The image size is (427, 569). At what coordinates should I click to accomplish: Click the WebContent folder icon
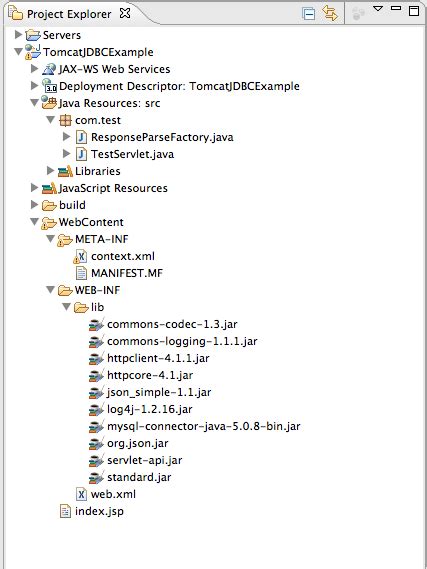coord(49,223)
